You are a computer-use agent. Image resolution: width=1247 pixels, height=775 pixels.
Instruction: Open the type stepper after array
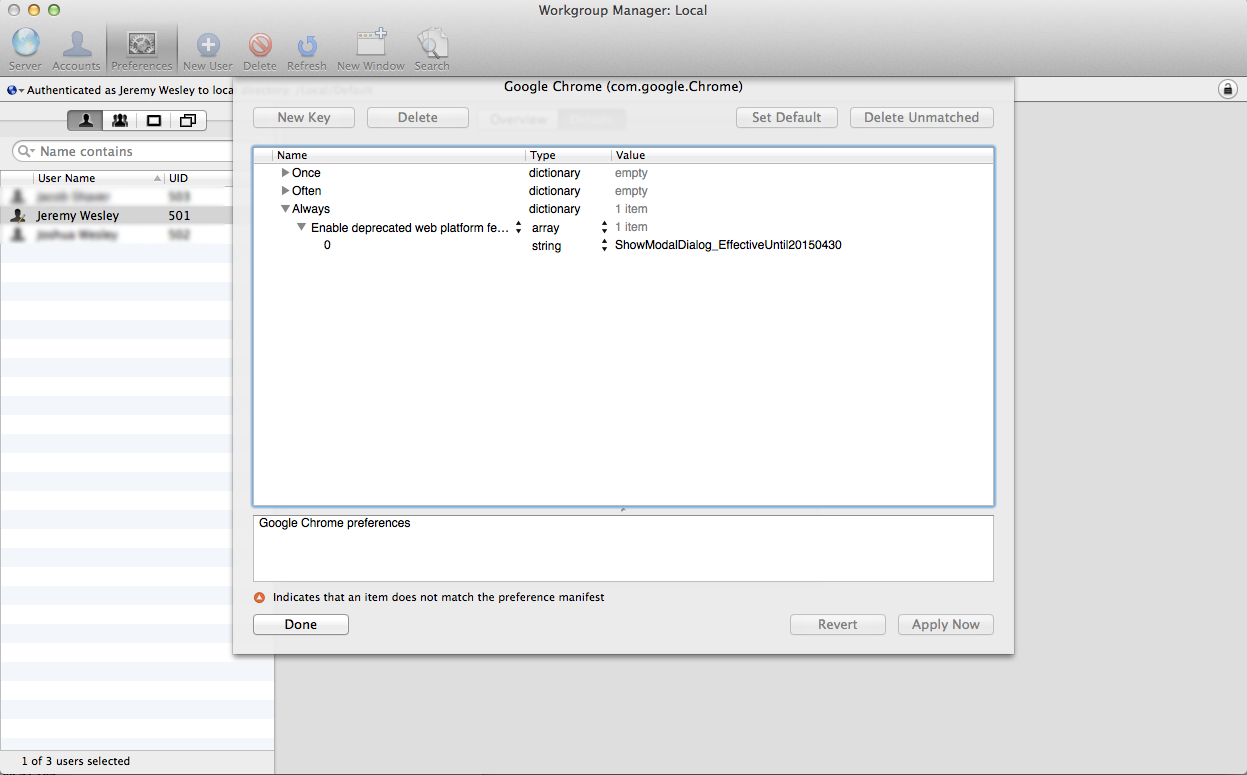[605, 227]
